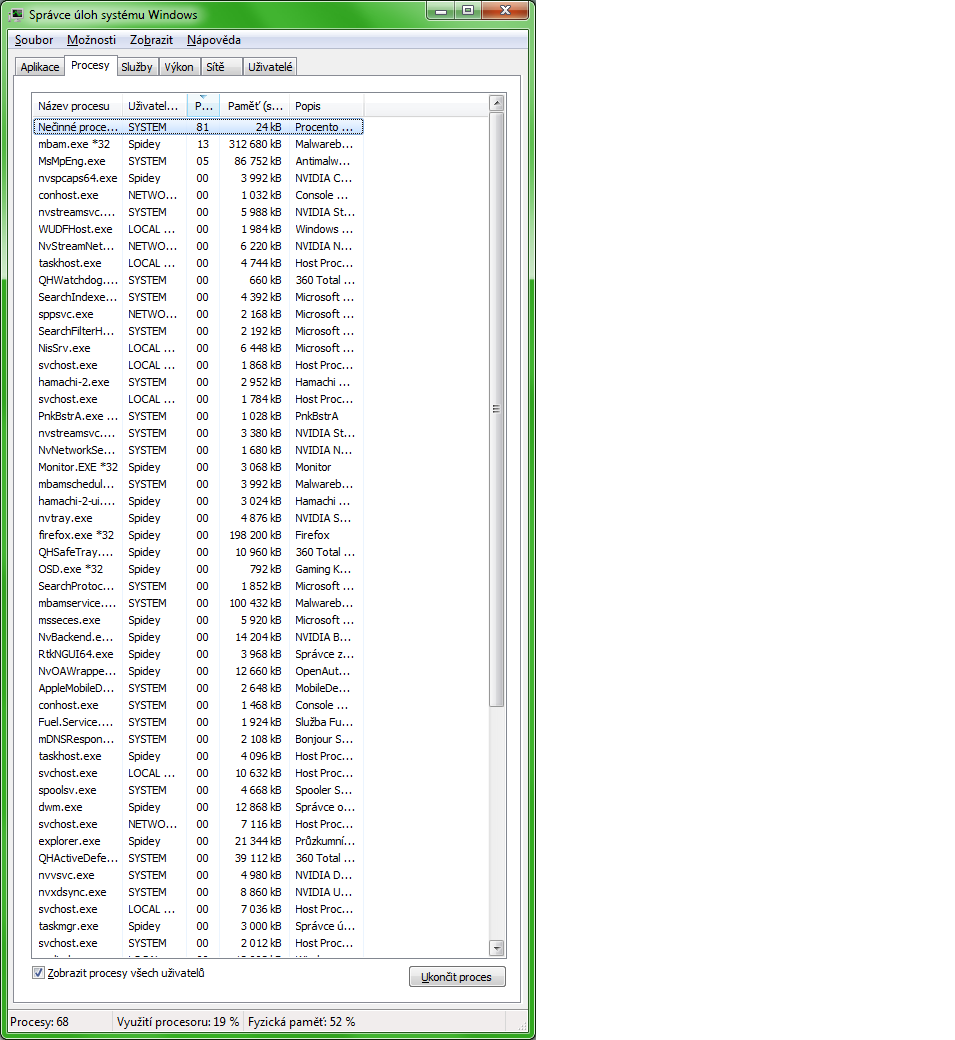Select the 'Nečinné proce...' row
Viewport: 955px width, 1040px height.
point(198,127)
